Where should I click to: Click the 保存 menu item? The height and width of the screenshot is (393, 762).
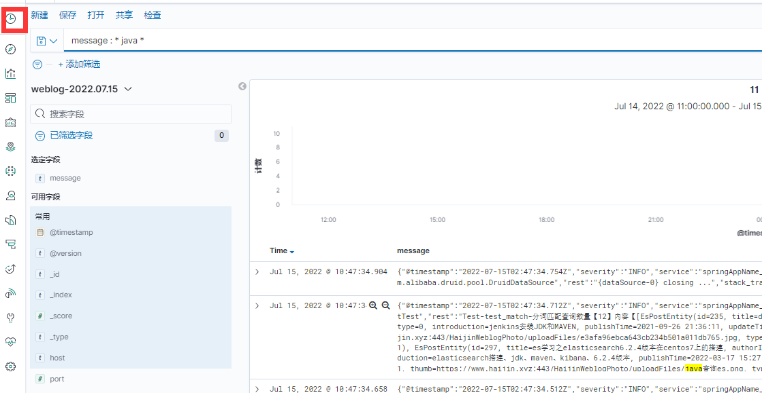tap(68, 15)
